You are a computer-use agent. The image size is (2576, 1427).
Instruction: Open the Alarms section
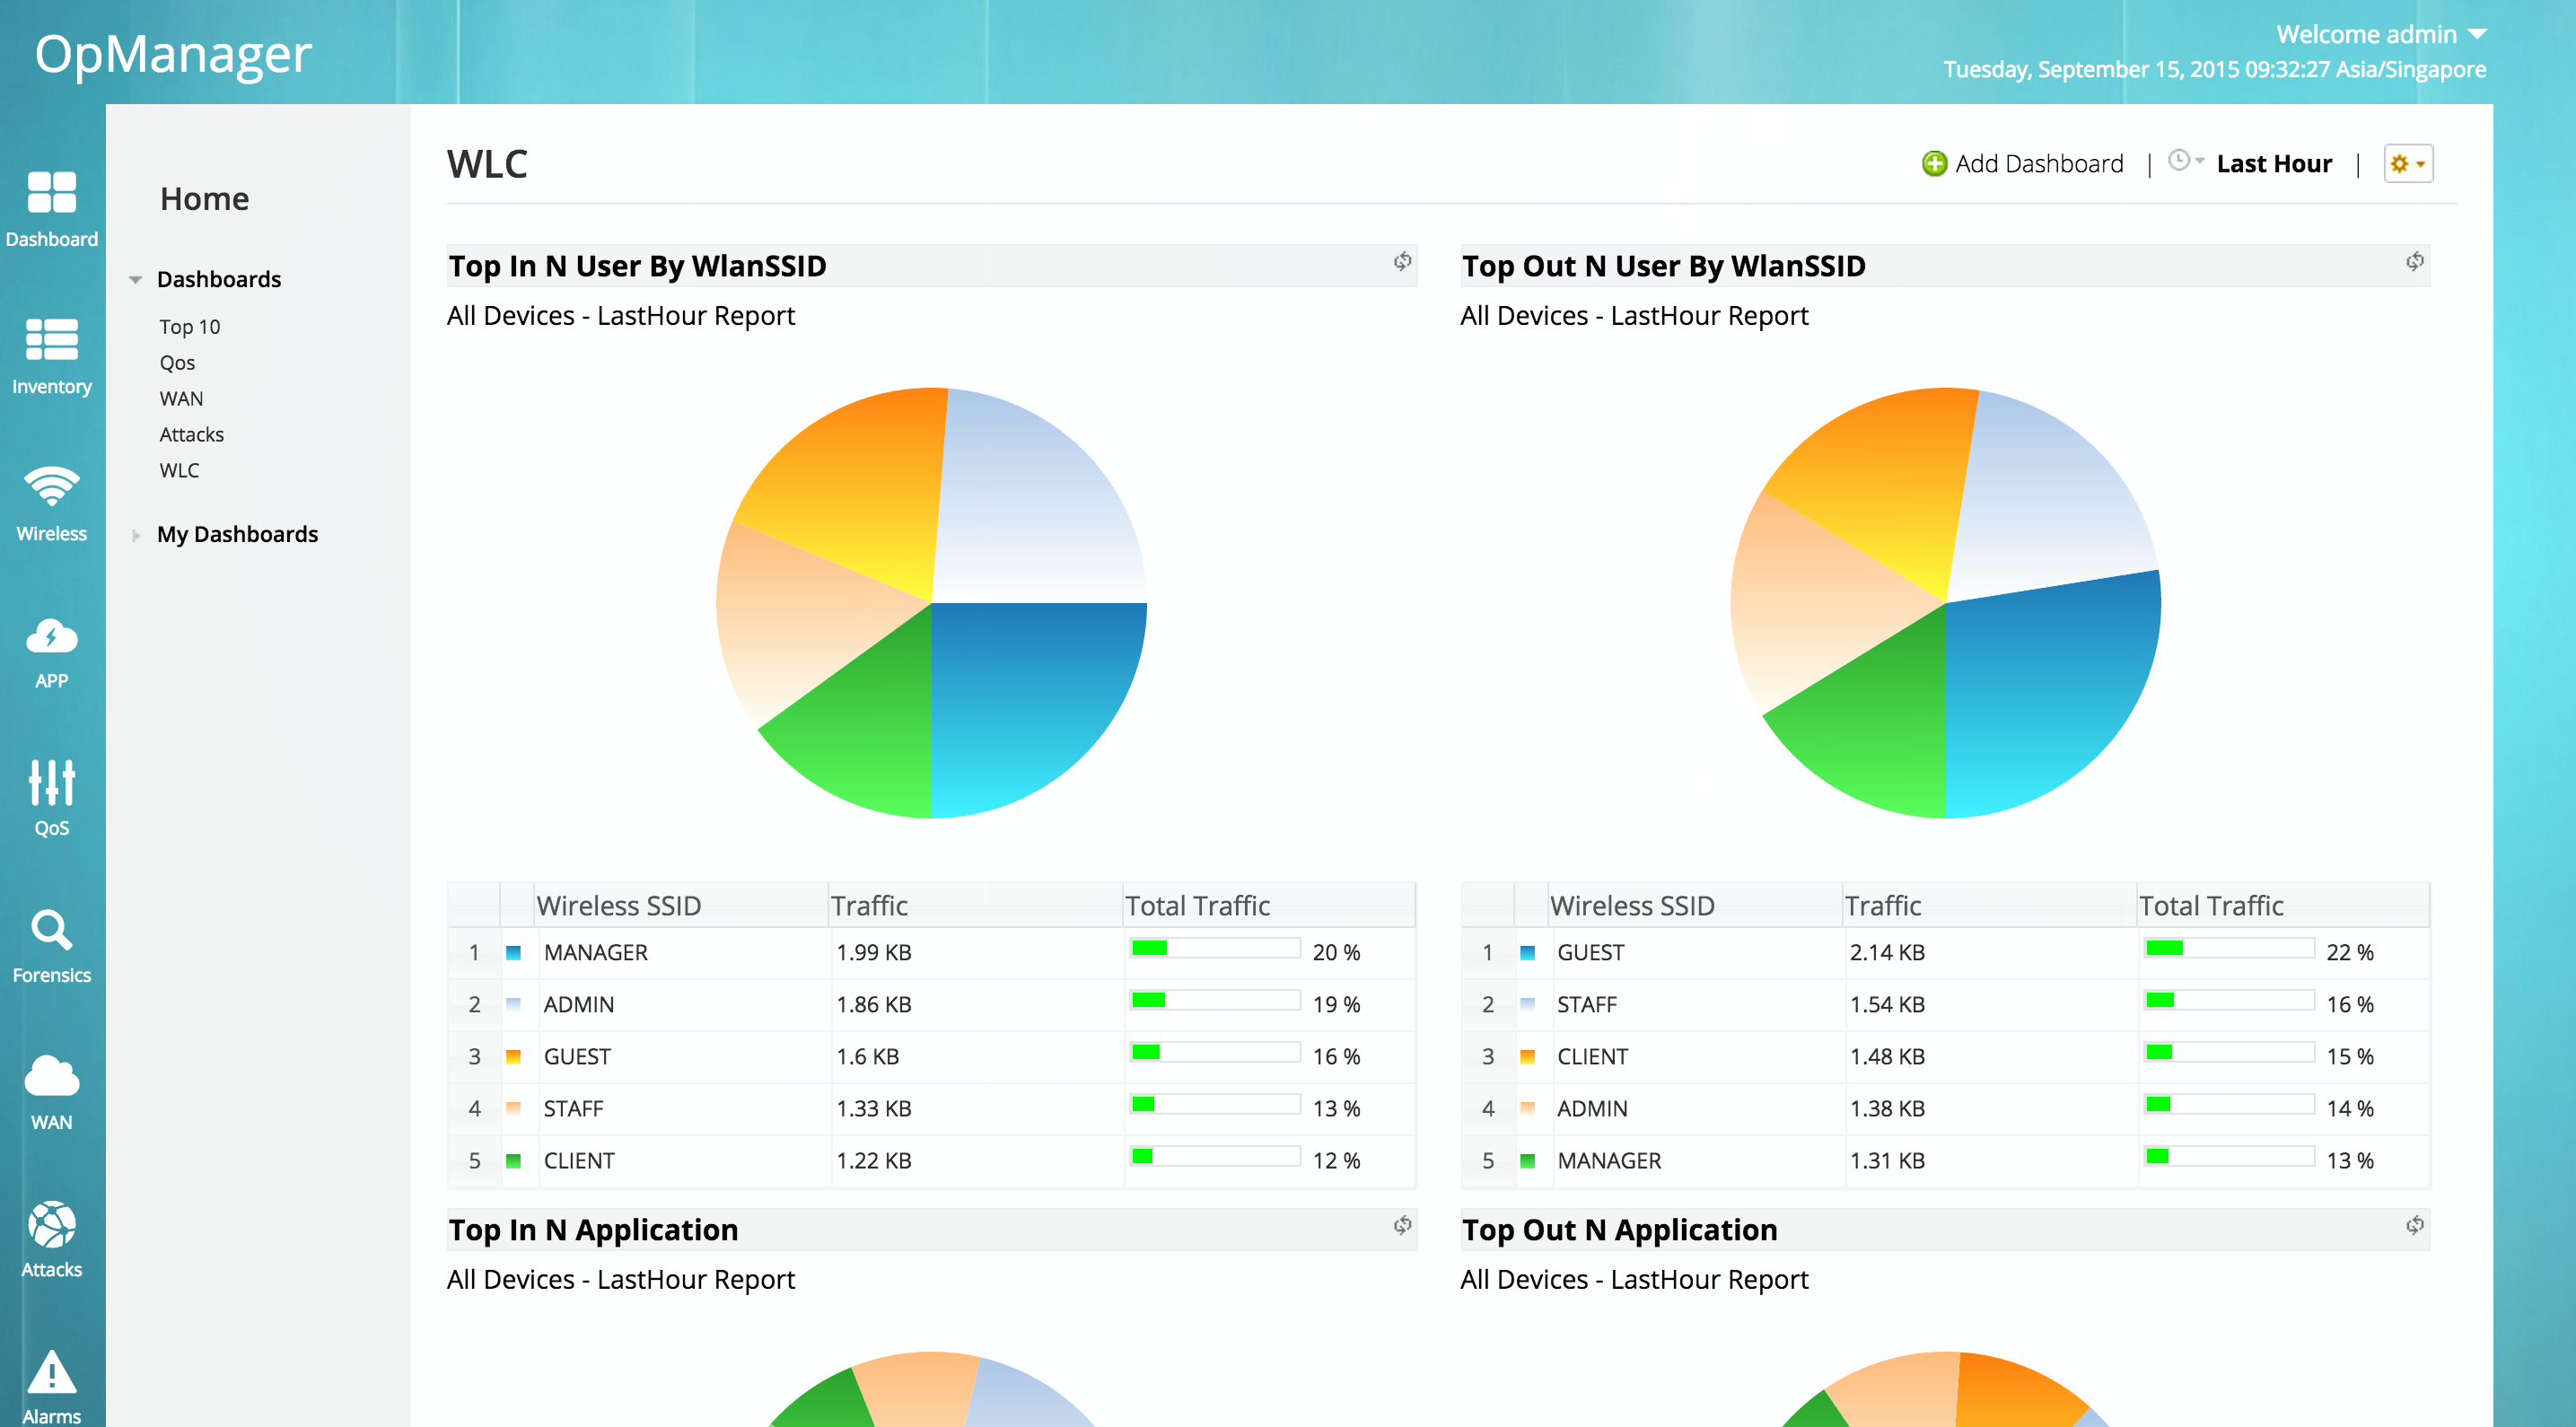51,1384
